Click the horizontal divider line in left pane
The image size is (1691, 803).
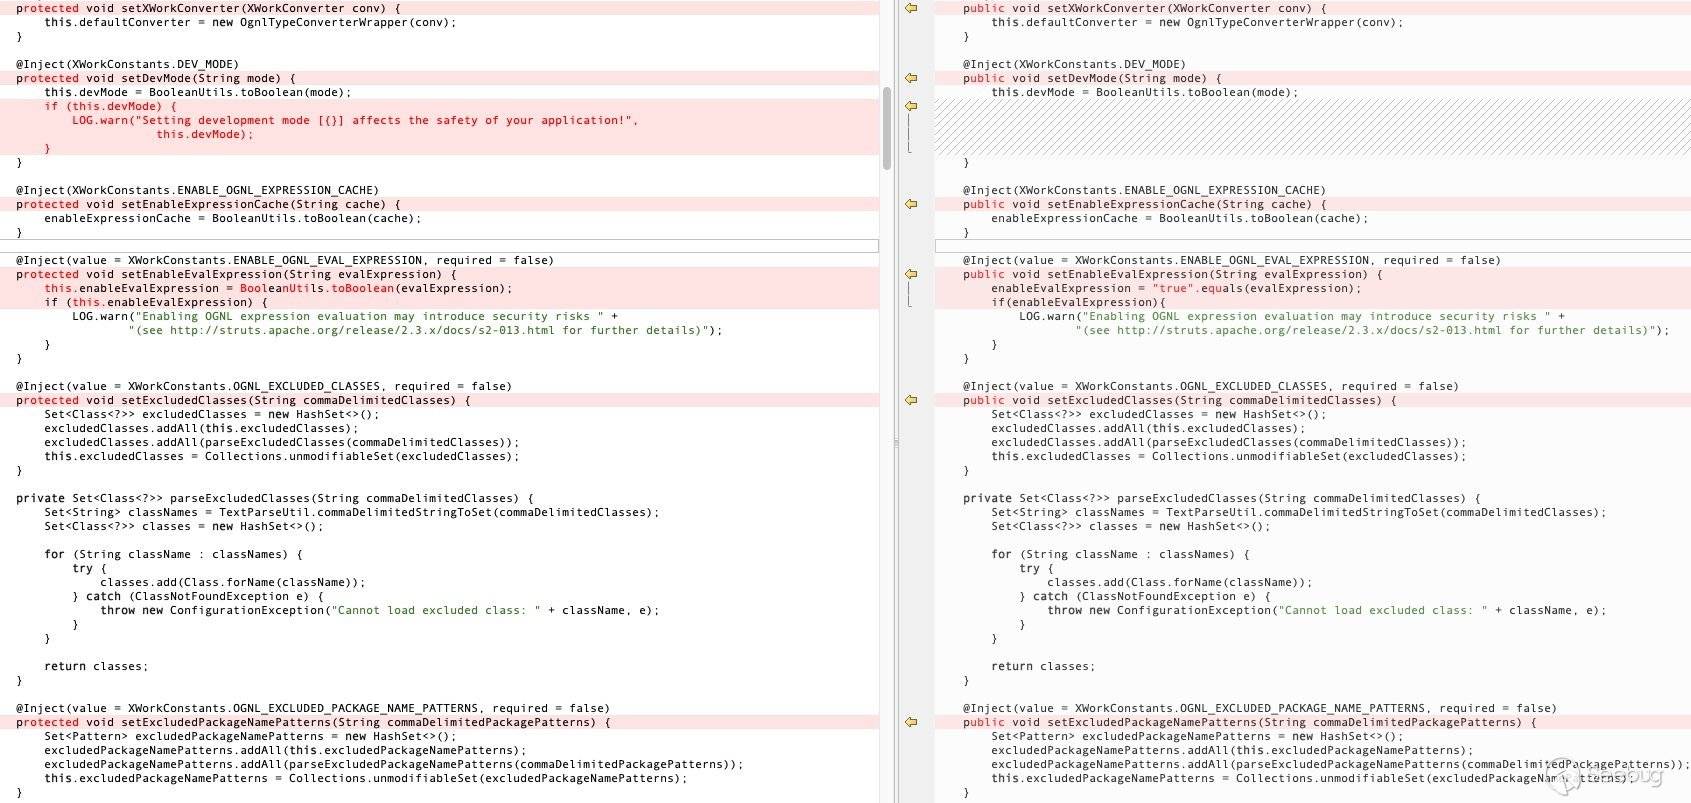point(440,246)
